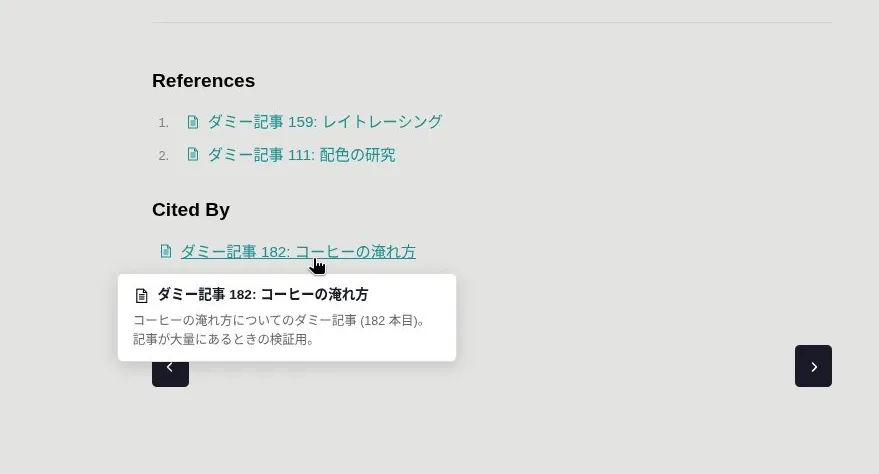879x474 pixels.
Task: Open citing article ダミー記事 182: コーヒーの淹れ方
Action: (298, 252)
